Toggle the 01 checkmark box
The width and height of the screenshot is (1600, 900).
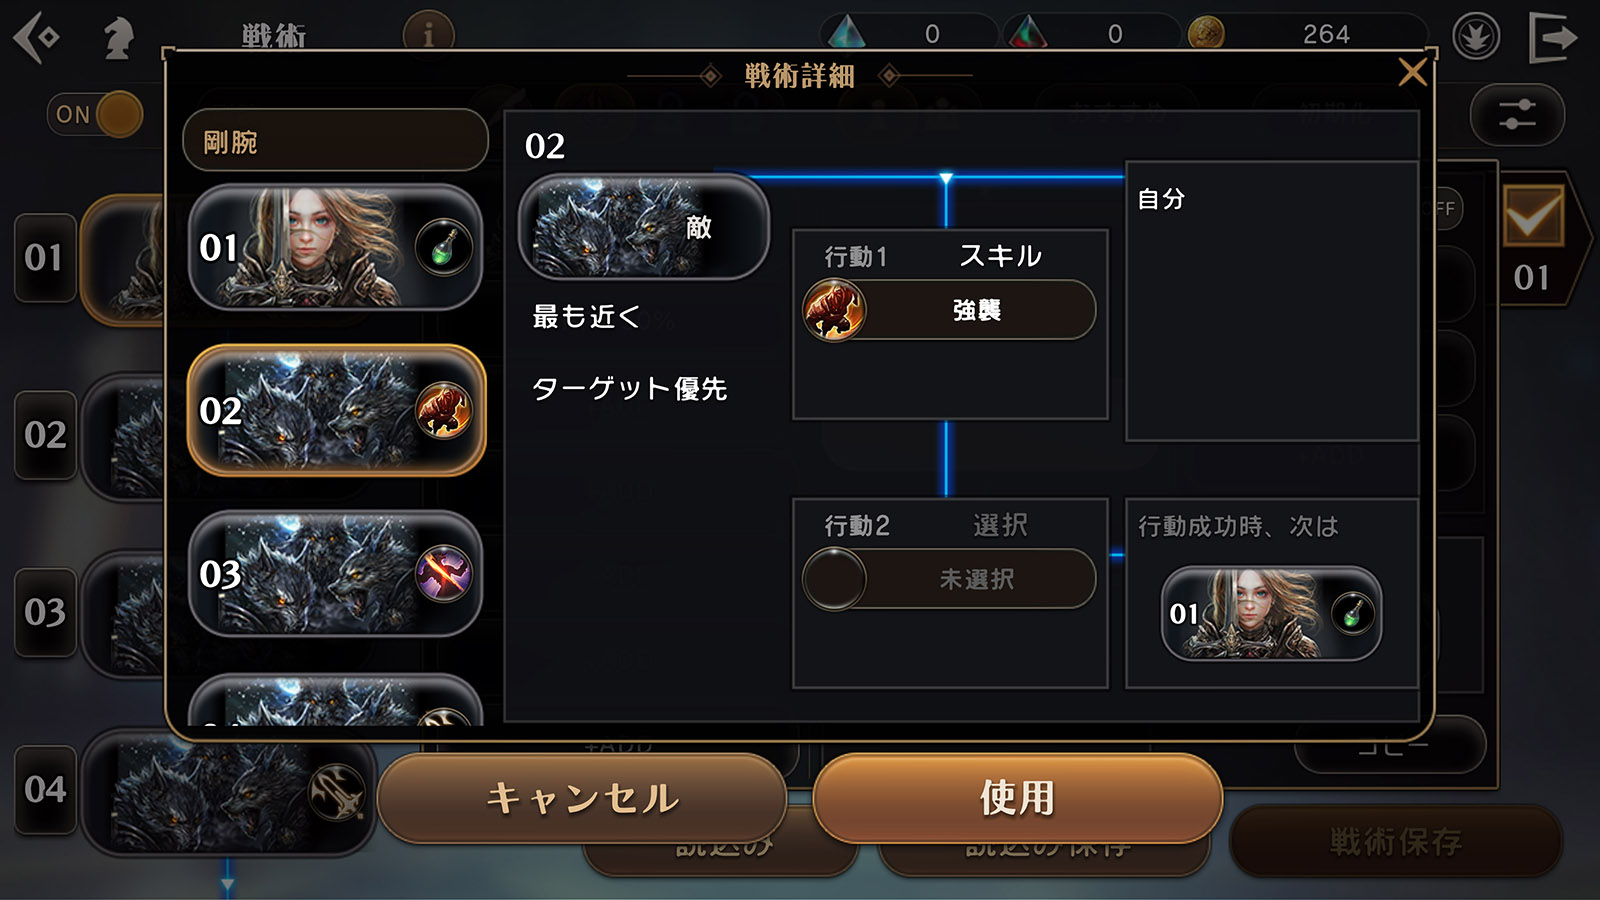[x=1533, y=216]
